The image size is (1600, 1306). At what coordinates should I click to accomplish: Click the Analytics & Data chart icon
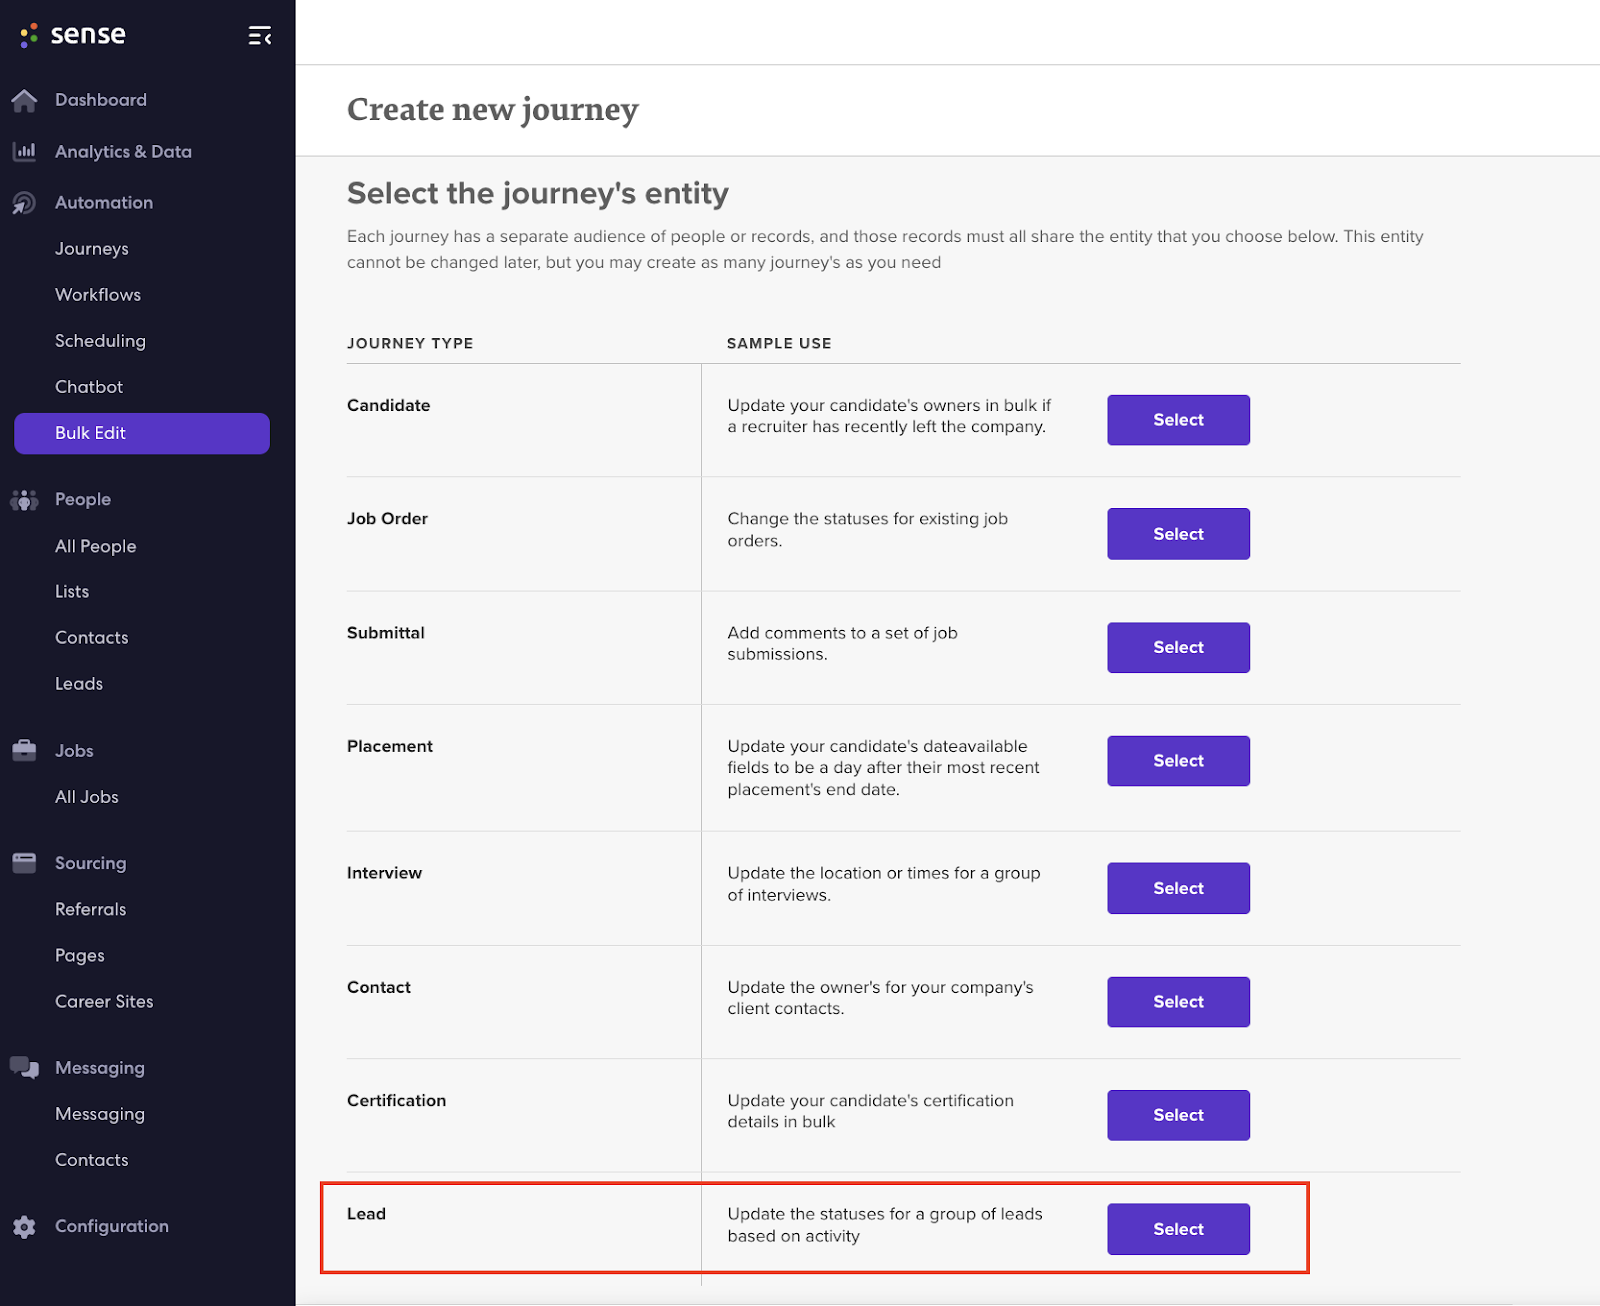coord(24,152)
